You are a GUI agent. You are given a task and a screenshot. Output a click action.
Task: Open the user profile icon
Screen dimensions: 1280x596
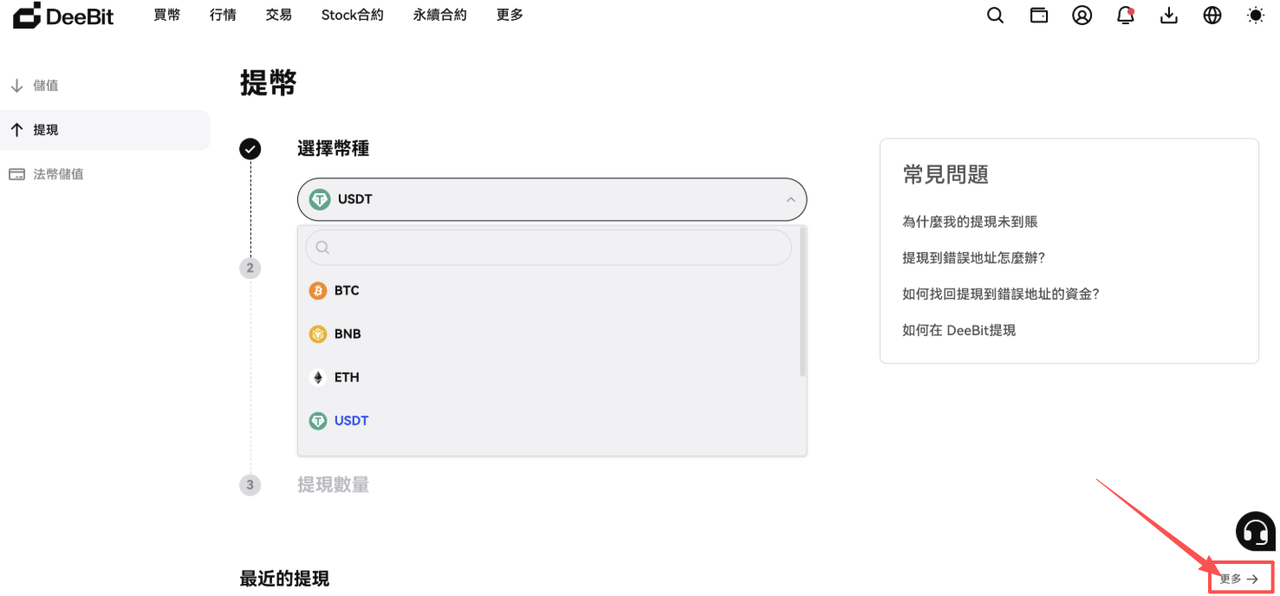(x=1082, y=15)
